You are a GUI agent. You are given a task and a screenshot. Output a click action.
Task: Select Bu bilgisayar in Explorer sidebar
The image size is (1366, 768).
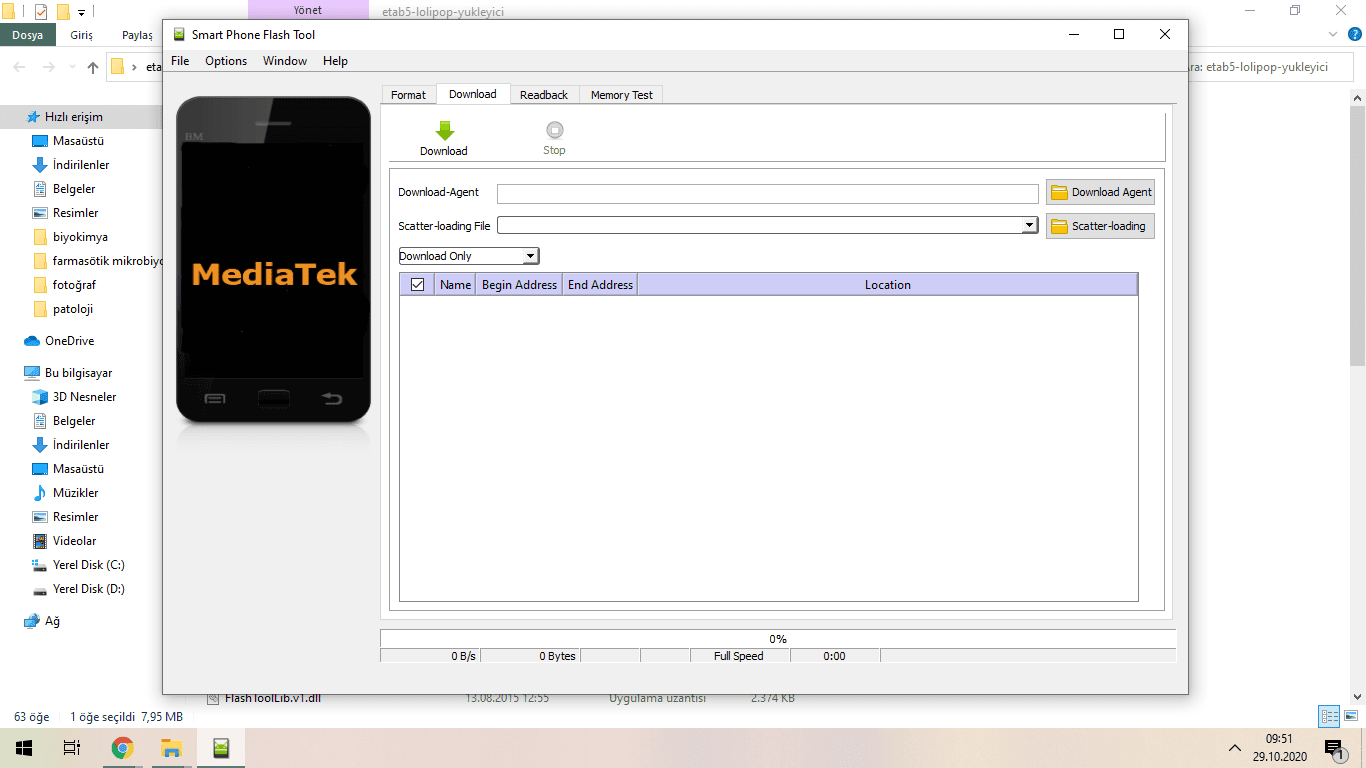coord(80,373)
